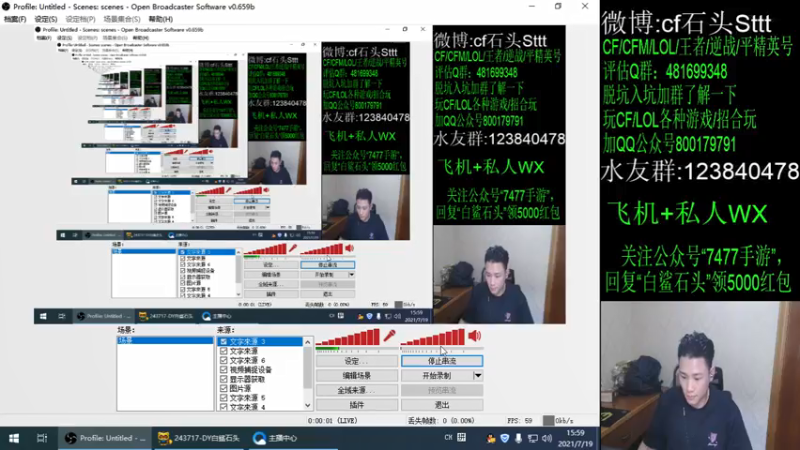Click the 预览串流 button

442,390
